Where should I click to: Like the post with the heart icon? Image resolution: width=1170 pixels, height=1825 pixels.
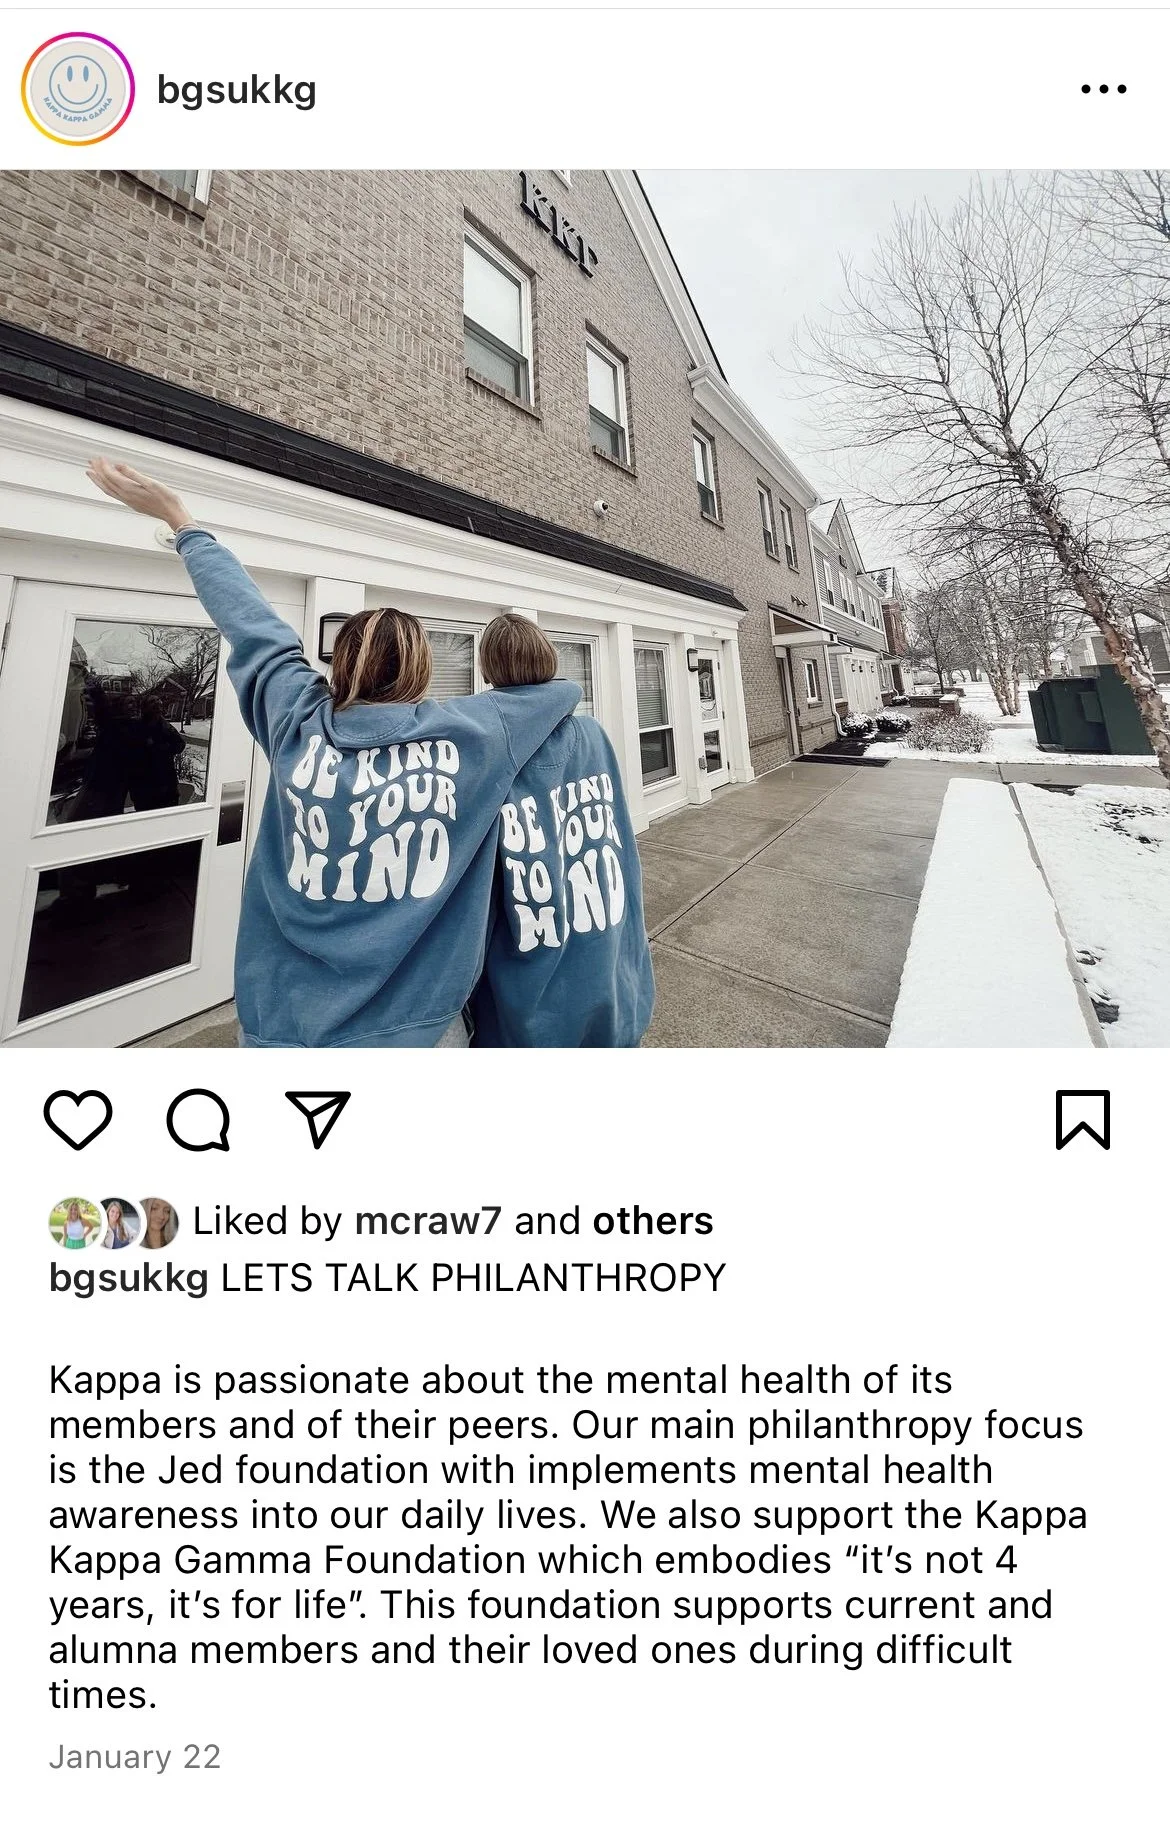[x=78, y=1120]
